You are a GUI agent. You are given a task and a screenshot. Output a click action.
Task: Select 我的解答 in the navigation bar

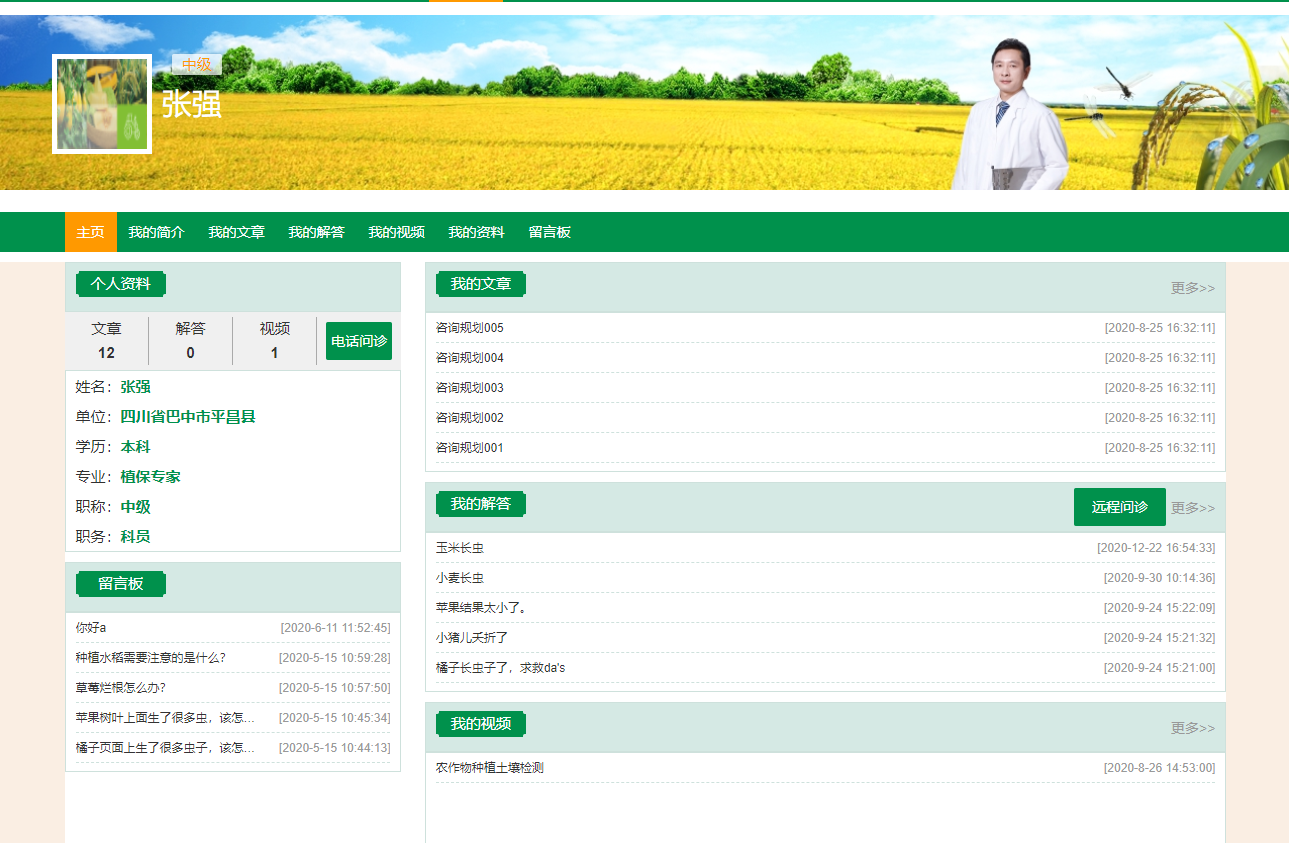click(316, 232)
